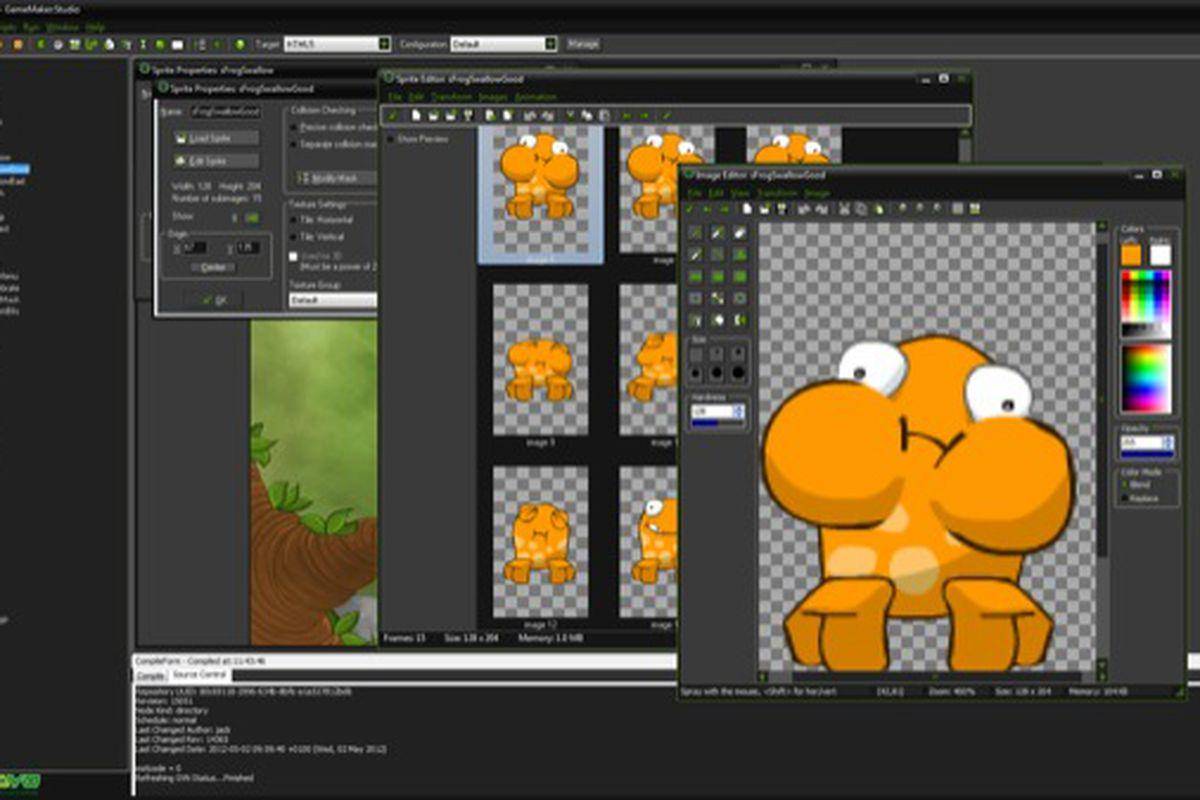Image resolution: width=1200 pixels, height=800 pixels.
Task: Open Transform menu in Sprite Editor
Action: [x=453, y=97]
